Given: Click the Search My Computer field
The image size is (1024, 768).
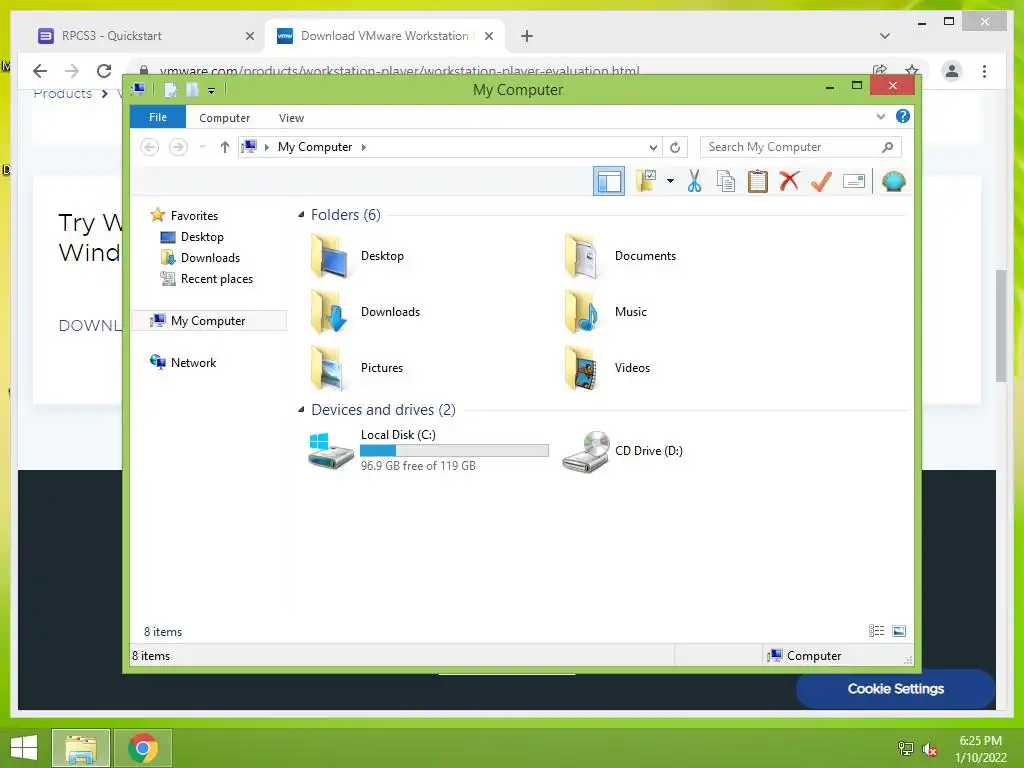Looking at the screenshot, I should 800,147.
